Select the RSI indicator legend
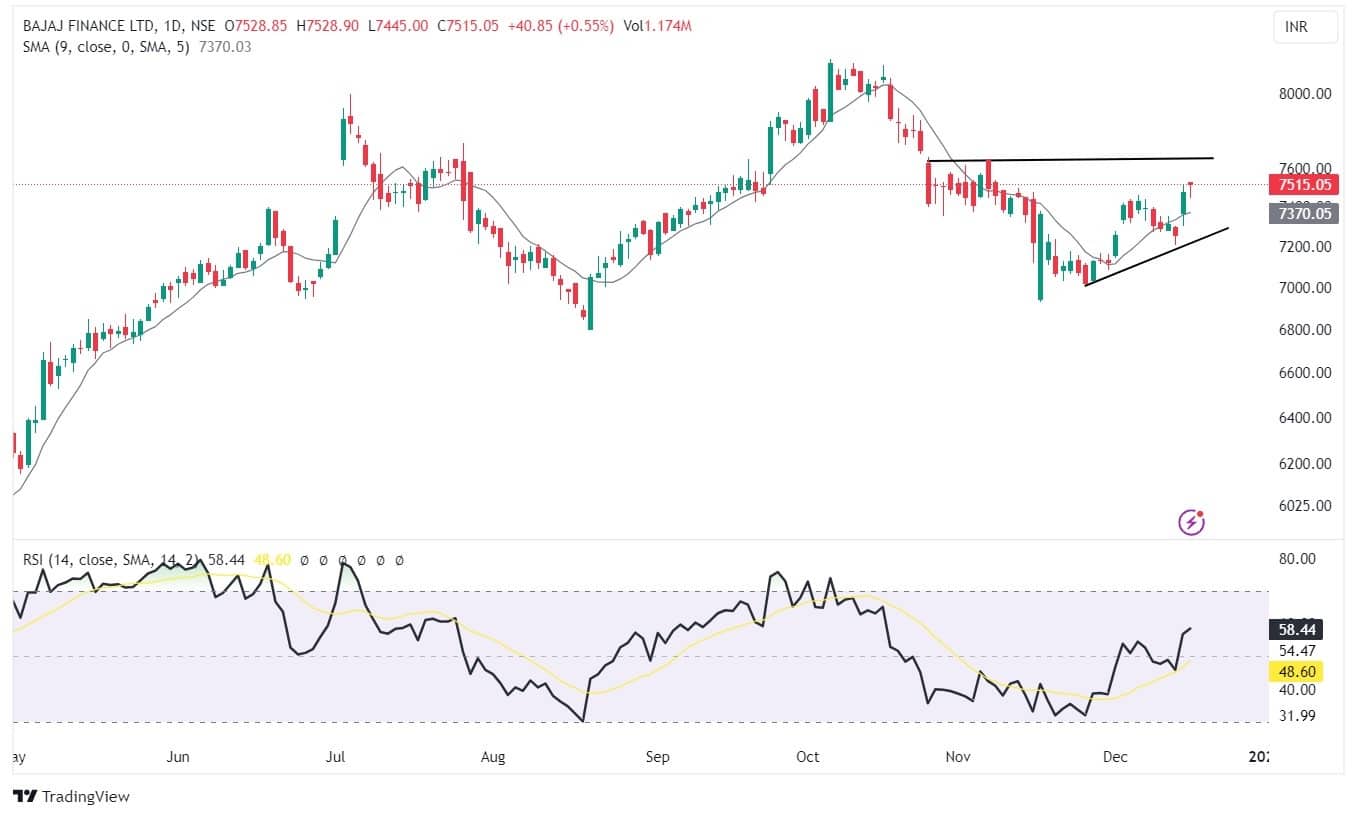This screenshot has width=1357, height=818. 110,561
